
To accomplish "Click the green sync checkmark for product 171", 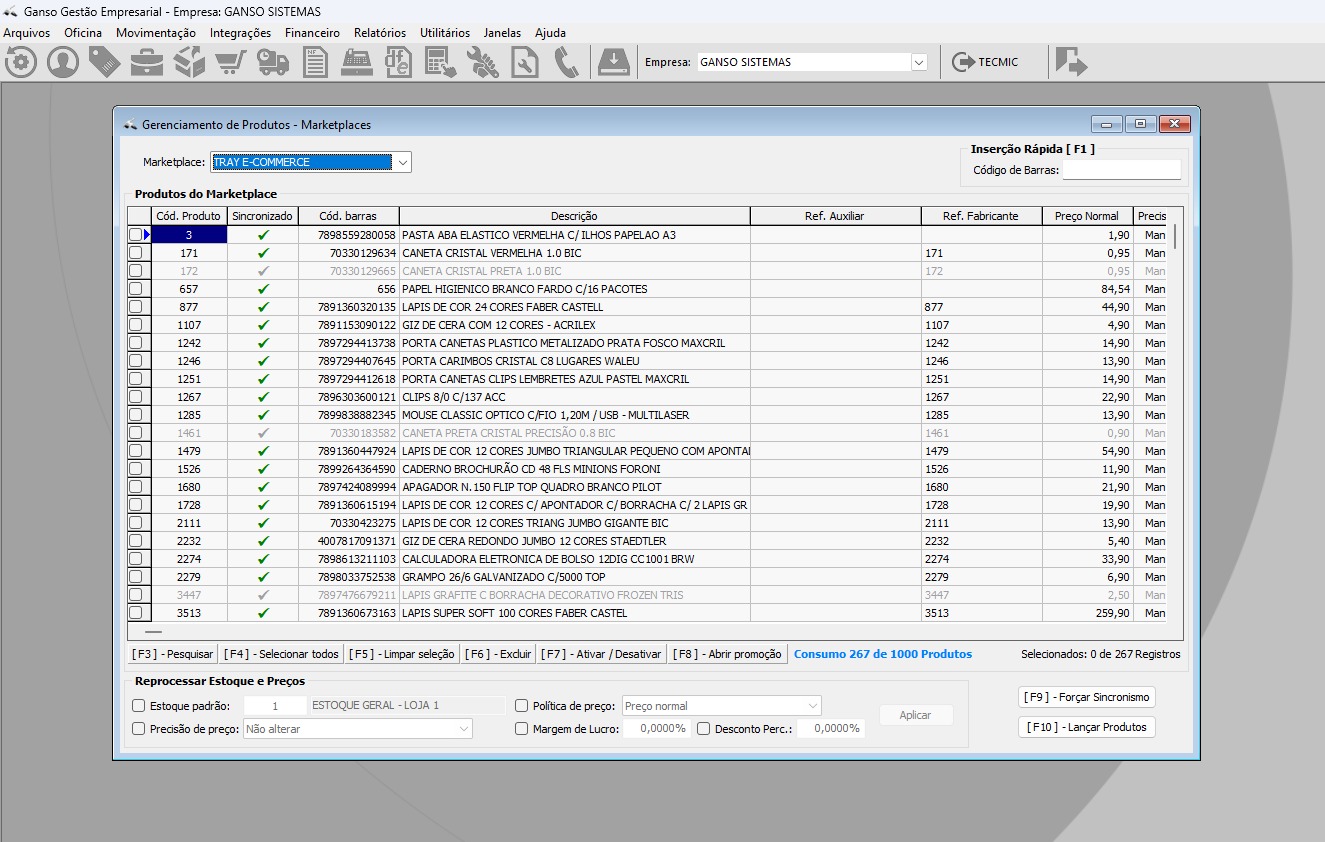I will pyautogui.click(x=263, y=253).
